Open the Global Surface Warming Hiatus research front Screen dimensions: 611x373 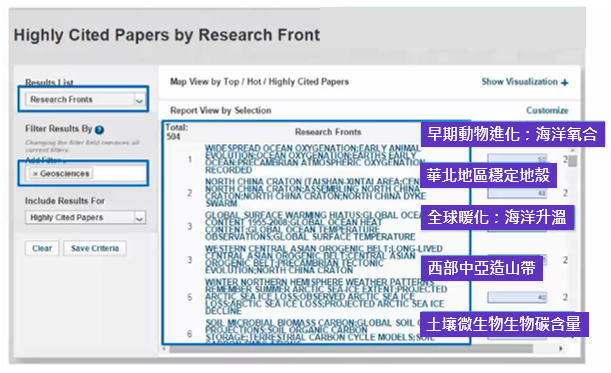coord(313,226)
